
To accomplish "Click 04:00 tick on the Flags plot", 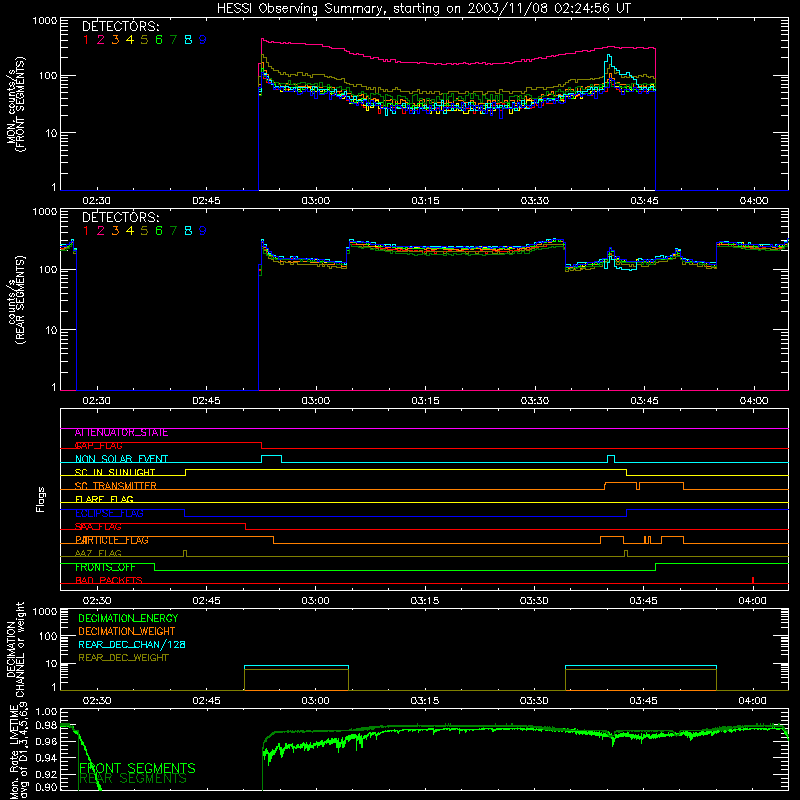I will tap(753, 601).
